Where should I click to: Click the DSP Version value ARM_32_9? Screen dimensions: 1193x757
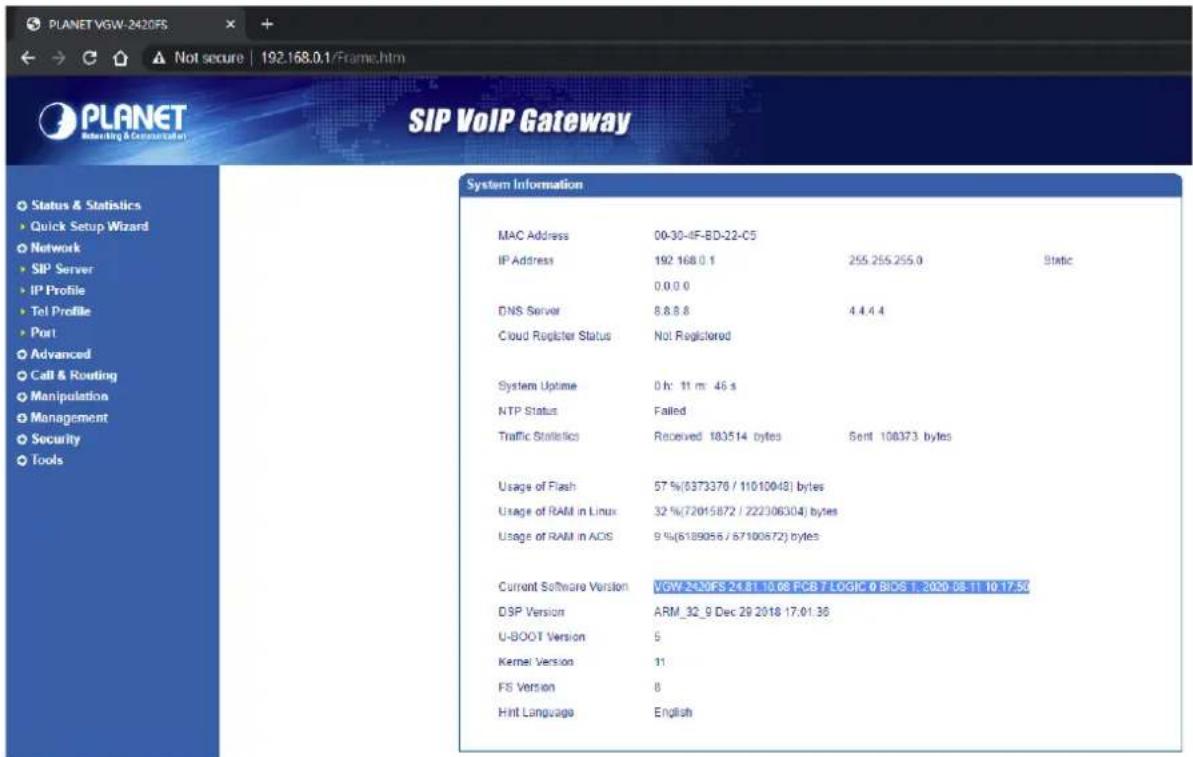742,612
